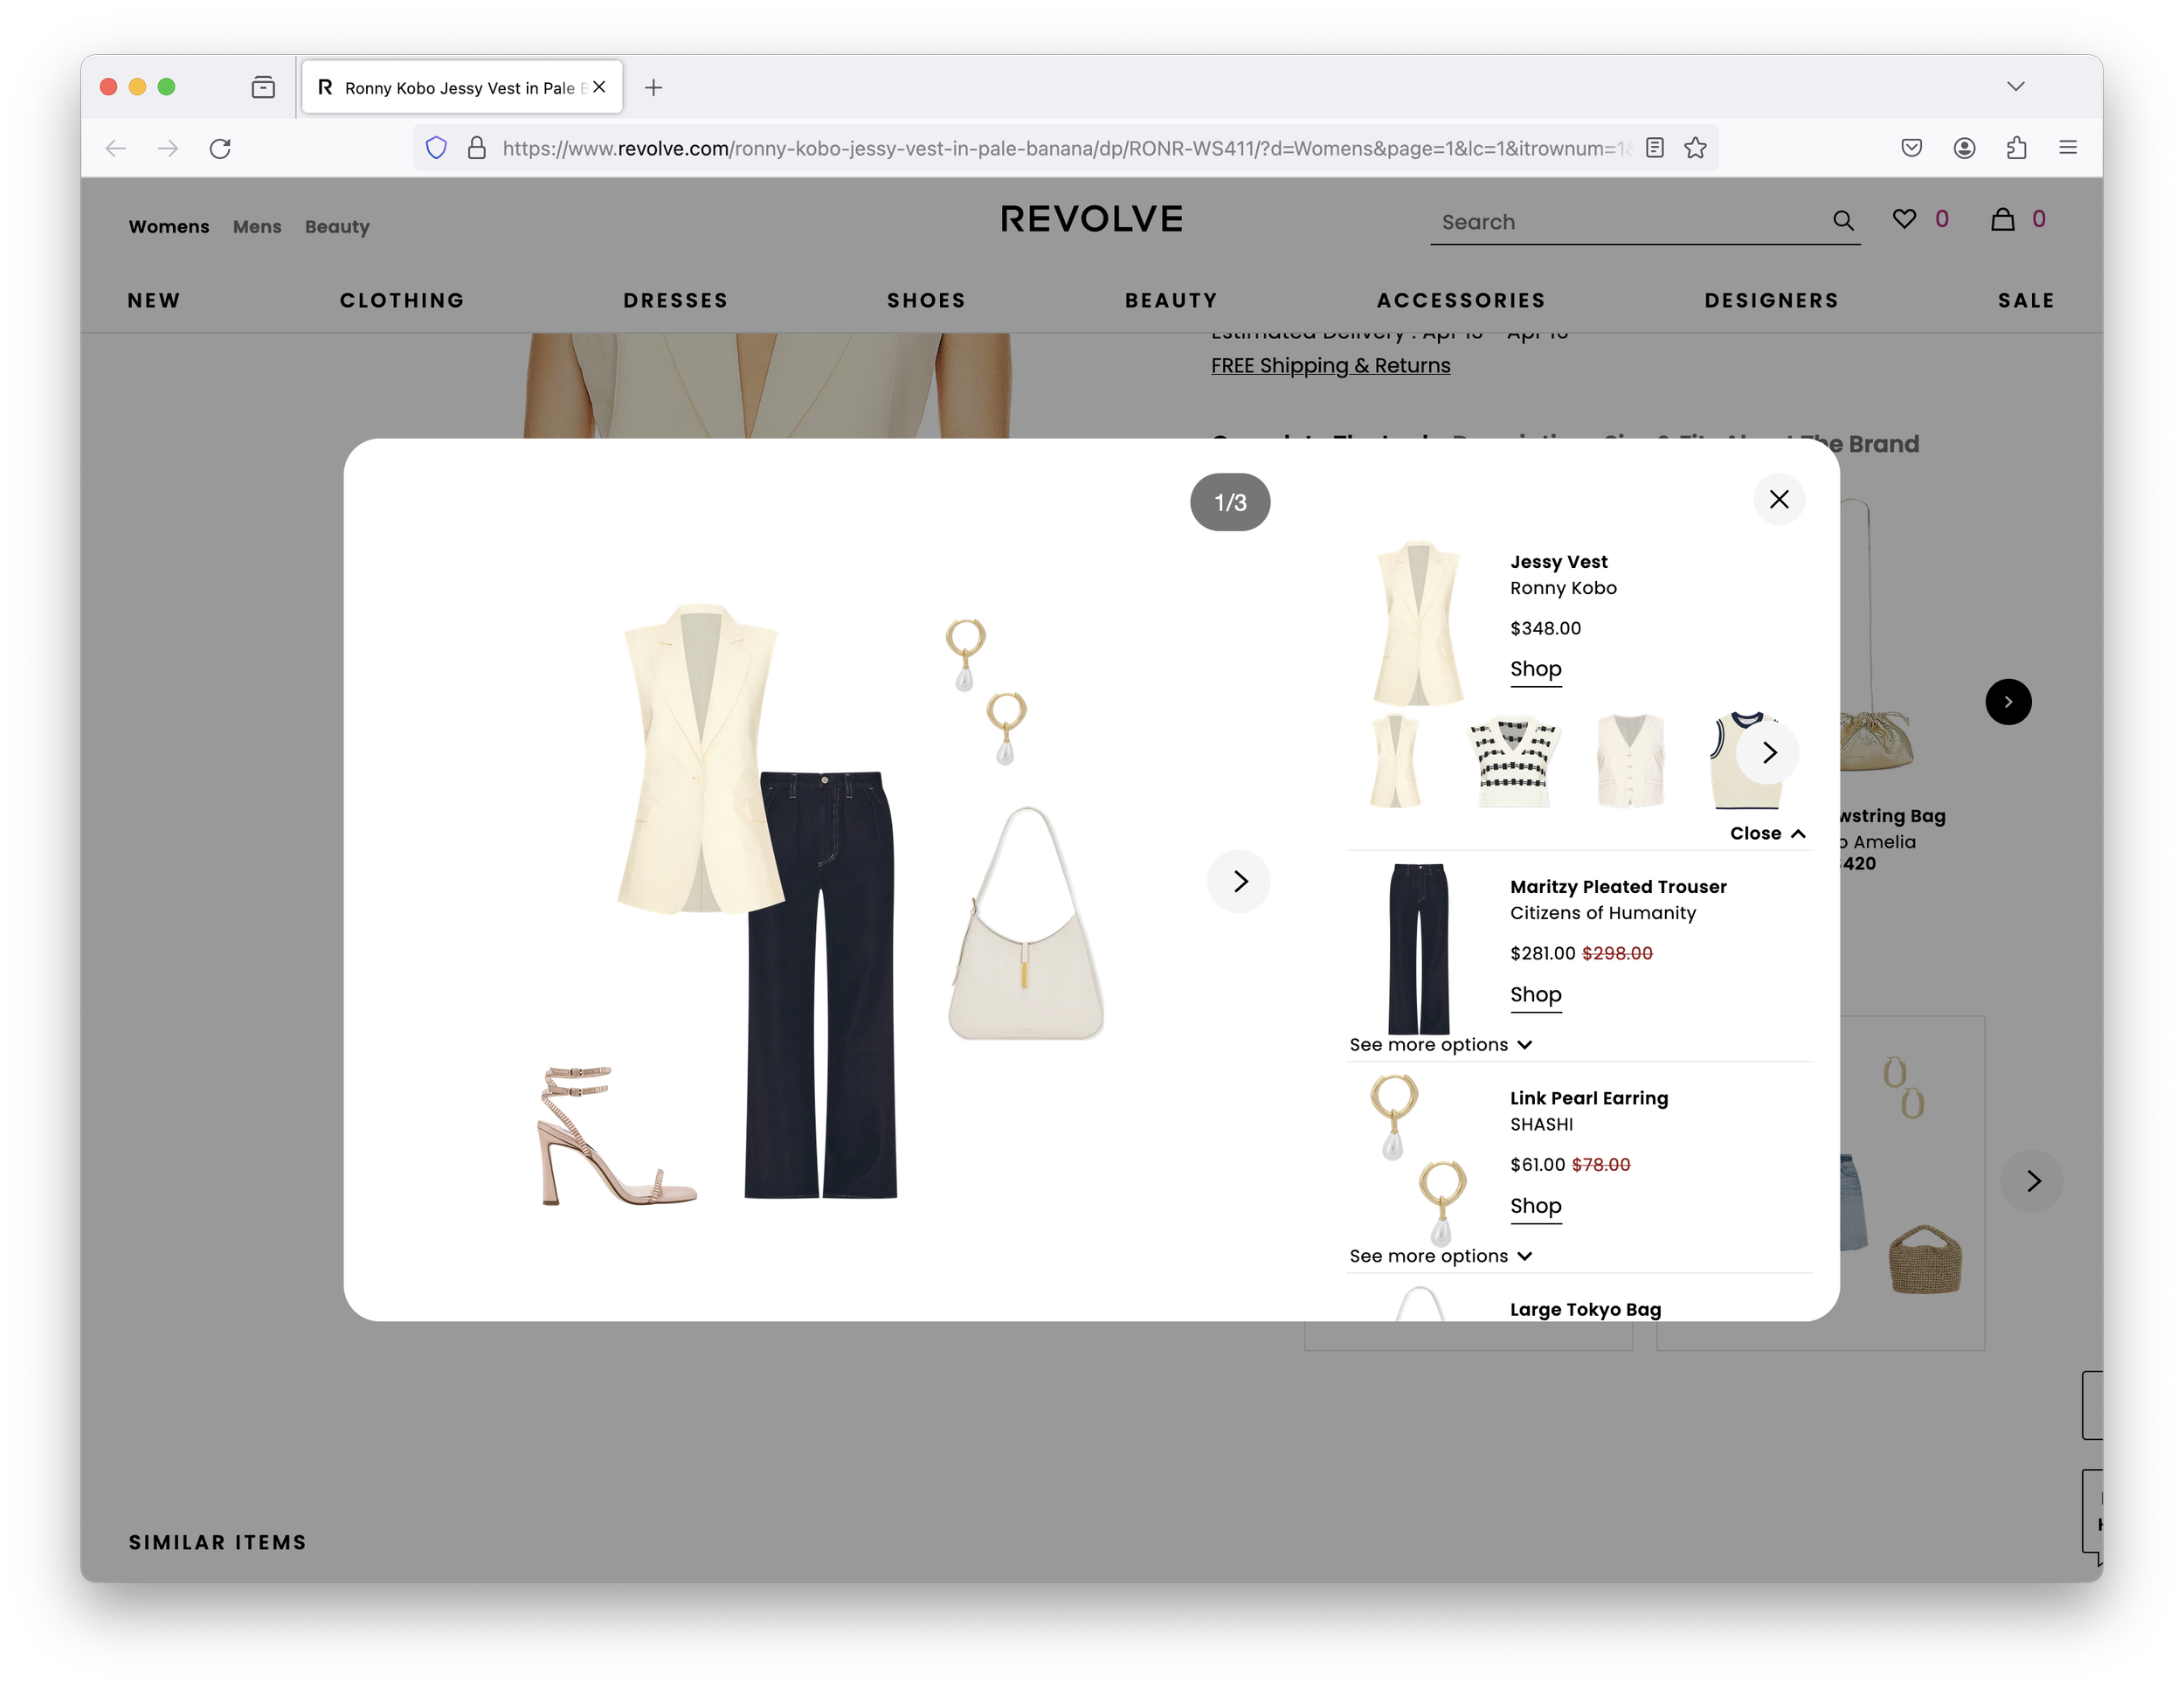Open a new browser tab

click(653, 88)
